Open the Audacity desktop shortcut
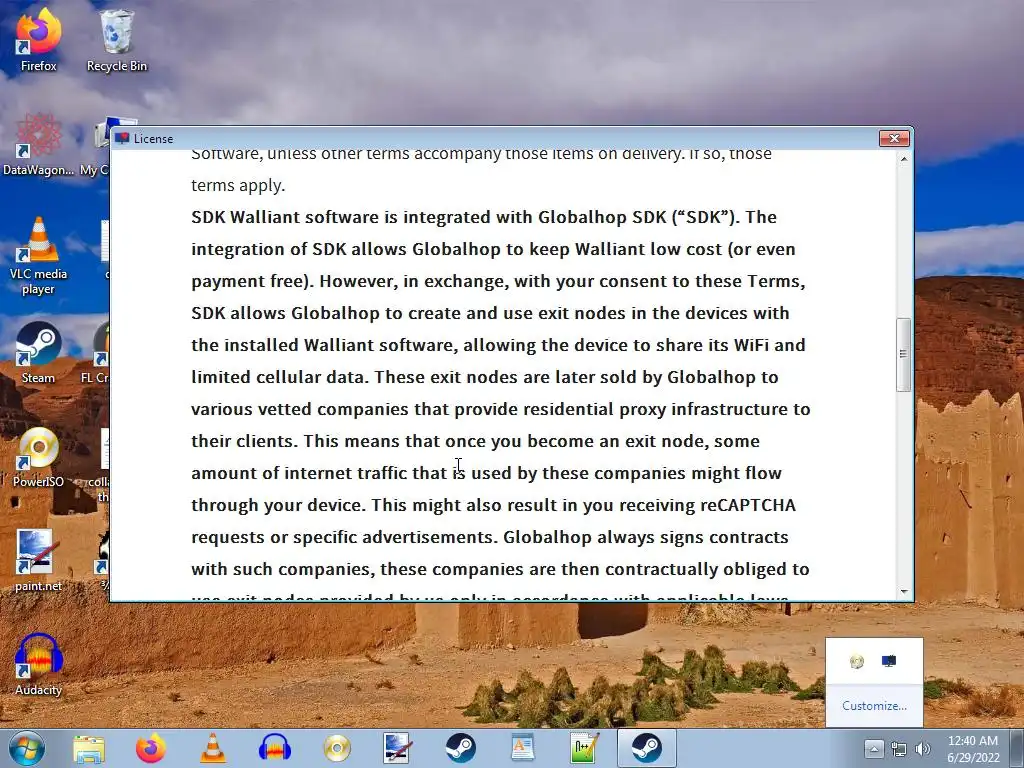 (x=38, y=665)
